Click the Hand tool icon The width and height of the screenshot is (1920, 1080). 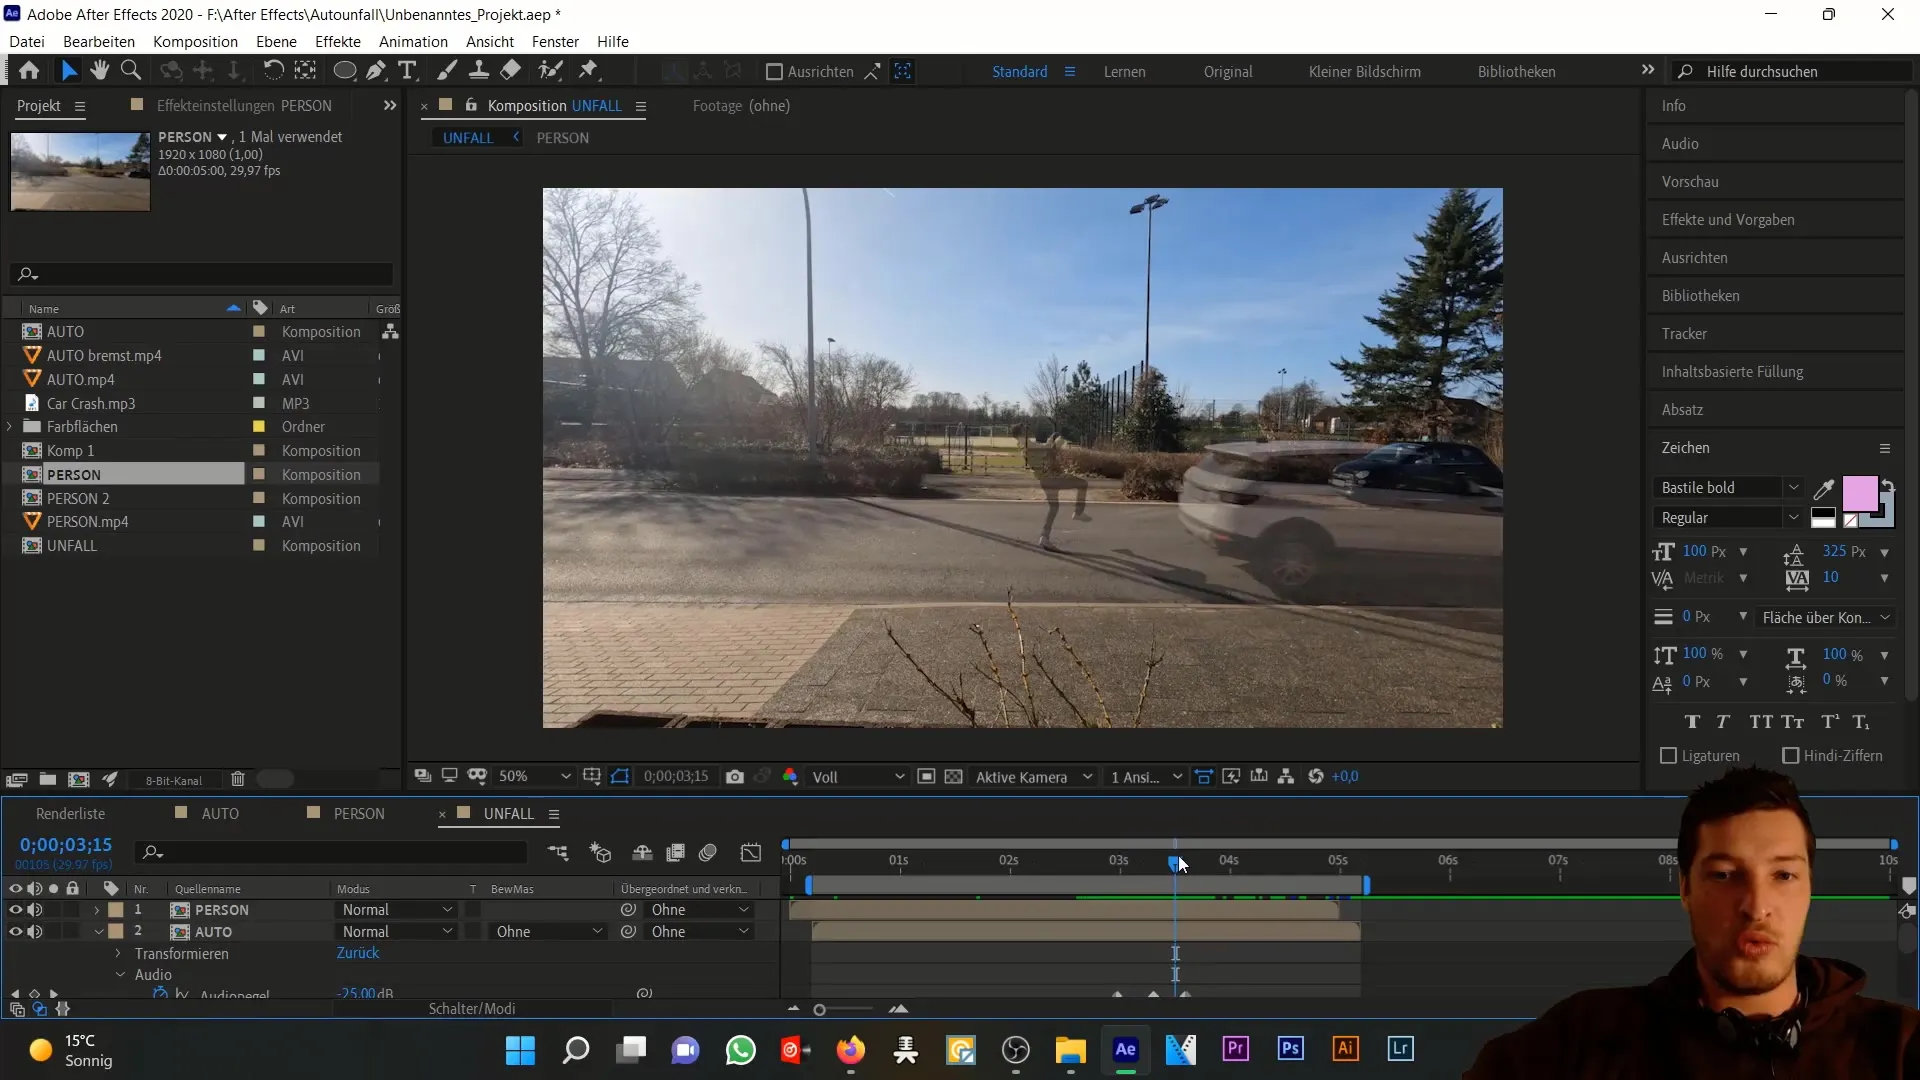100,71
